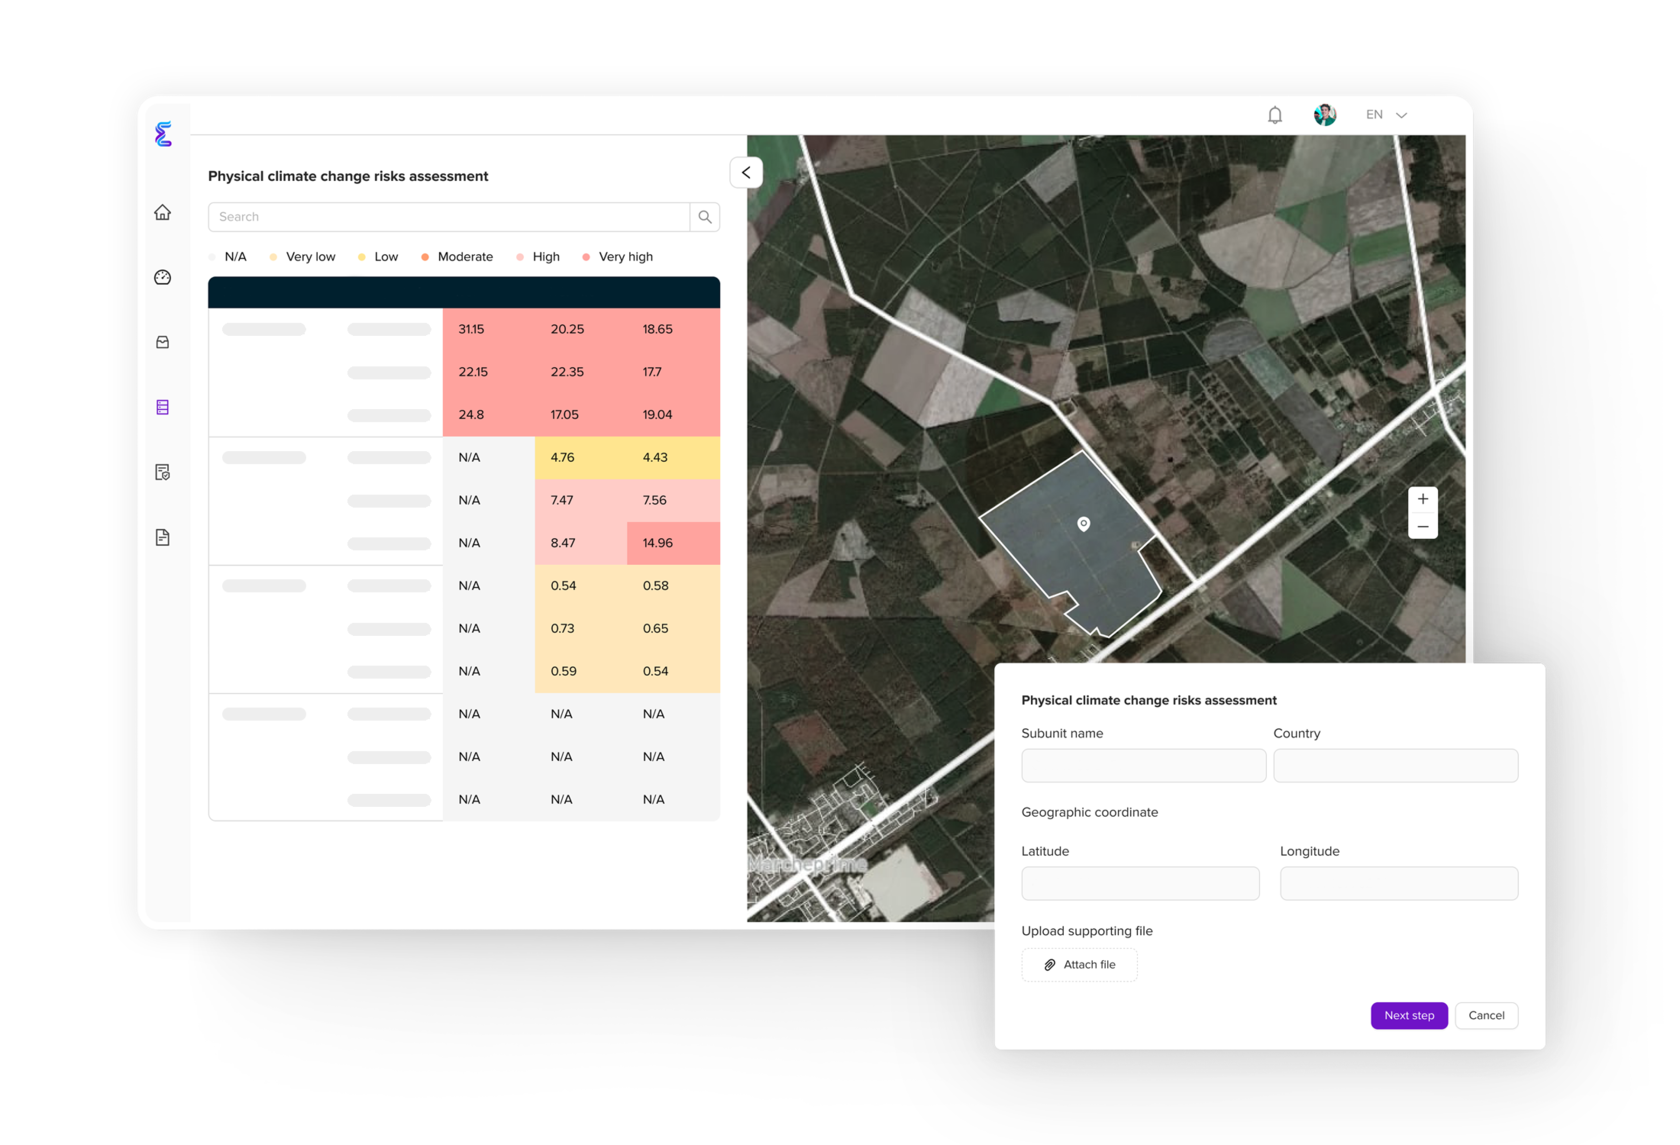Select the purple data table sidebar icon
Viewport: 1680px width, 1145px height.
point(163,407)
